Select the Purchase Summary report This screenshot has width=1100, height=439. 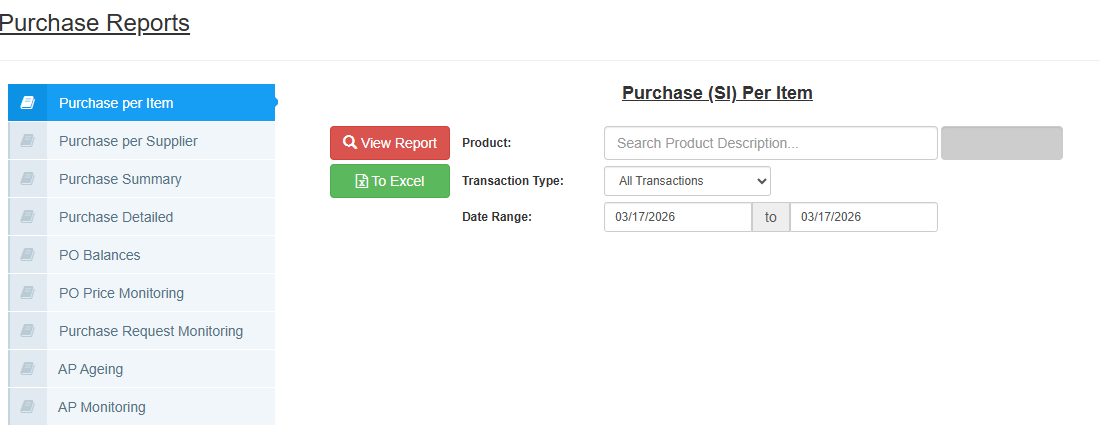click(x=142, y=180)
